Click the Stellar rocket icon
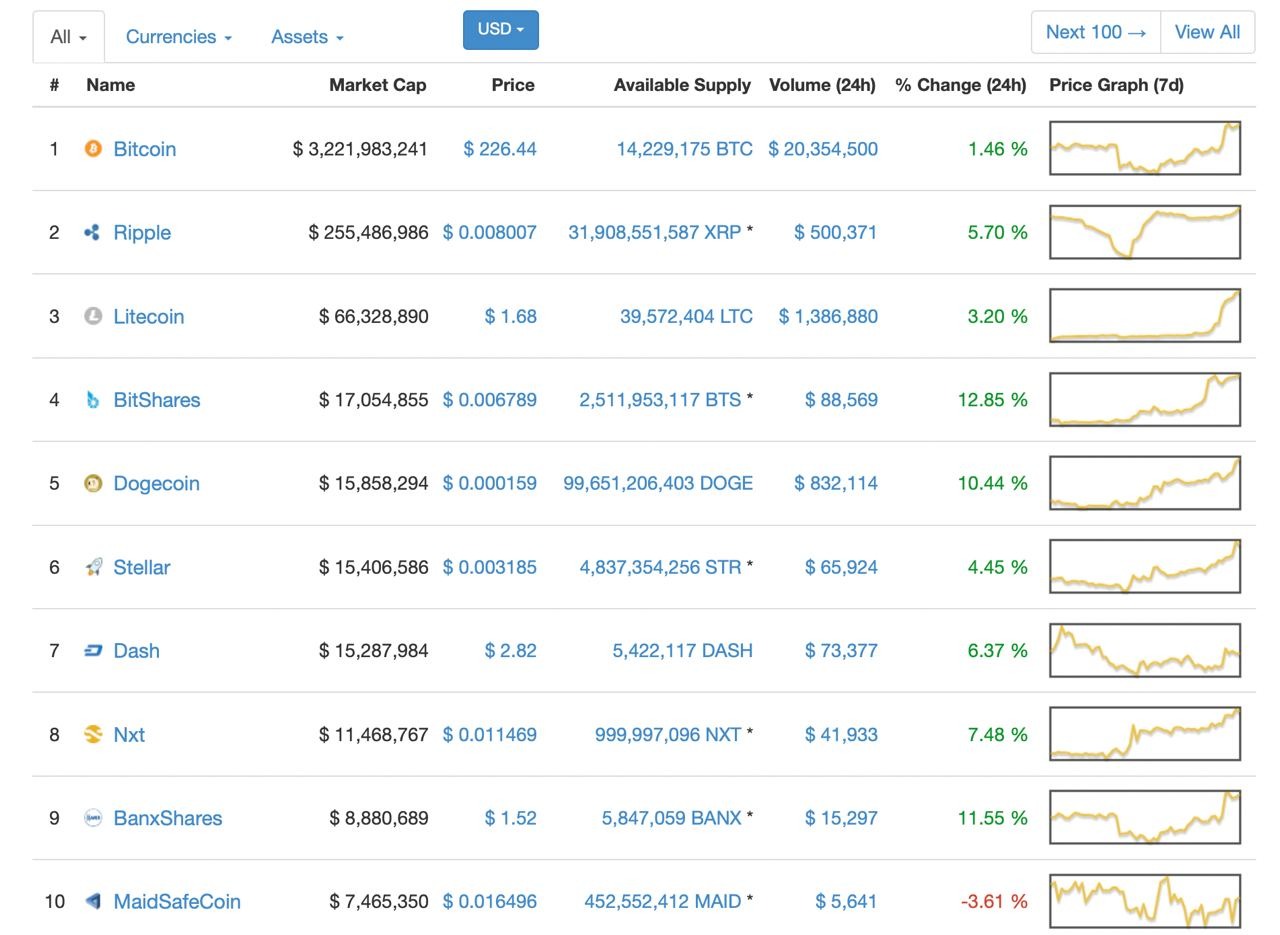Screen dimensions: 1280x935 (93, 567)
